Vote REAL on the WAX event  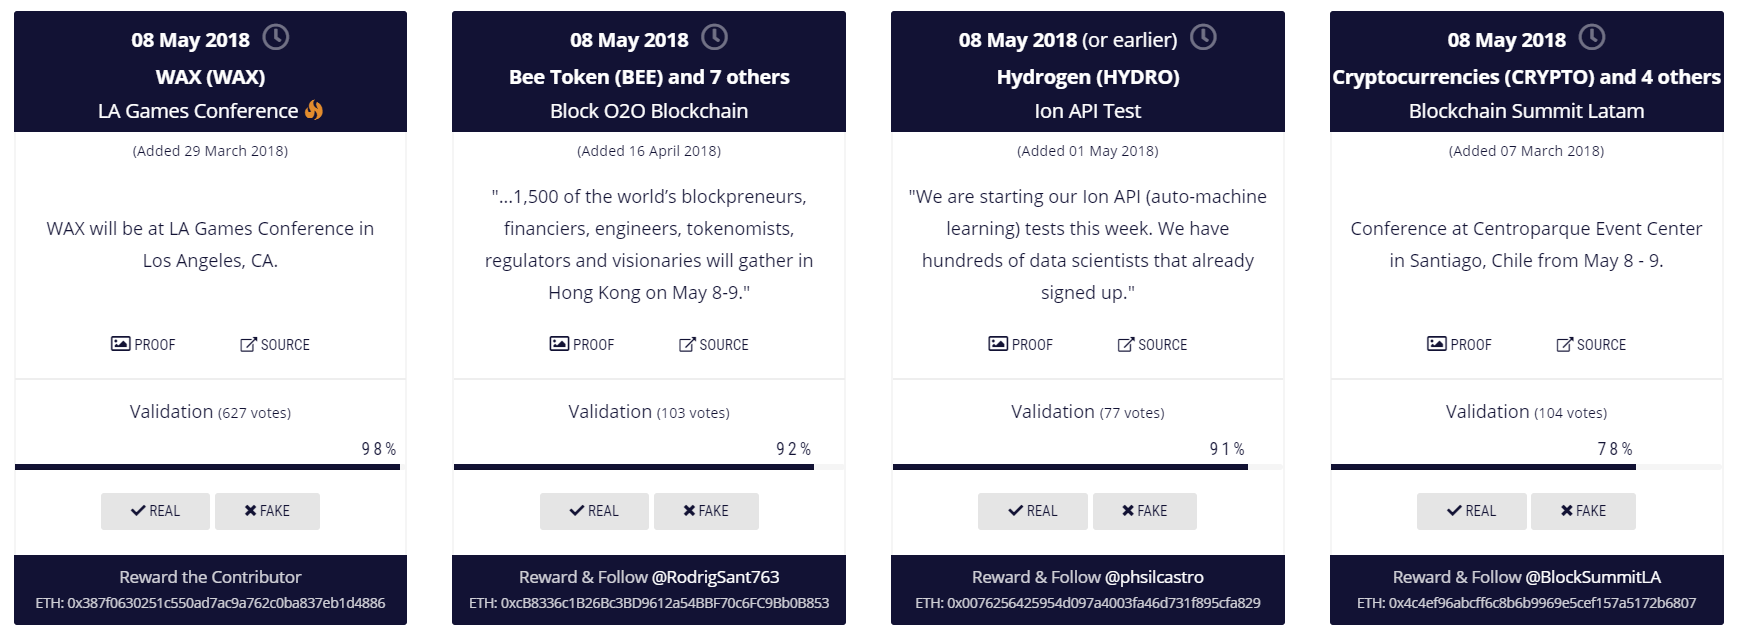coord(155,511)
